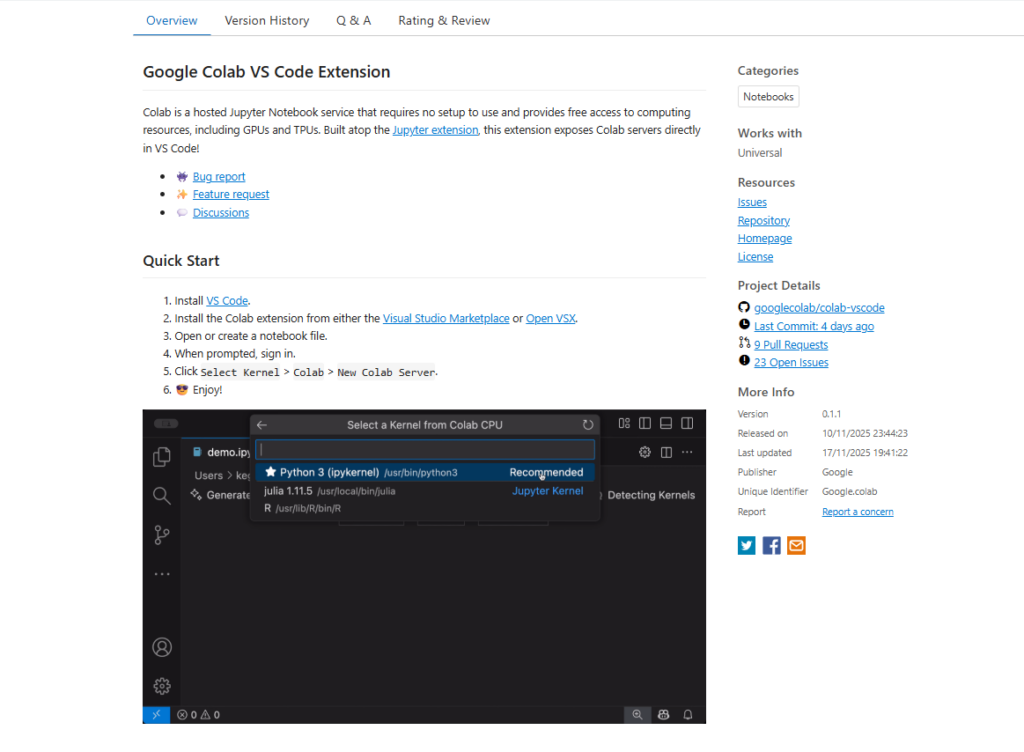Open the Bug report link
1024x752 pixels.
[x=219, y=176]
